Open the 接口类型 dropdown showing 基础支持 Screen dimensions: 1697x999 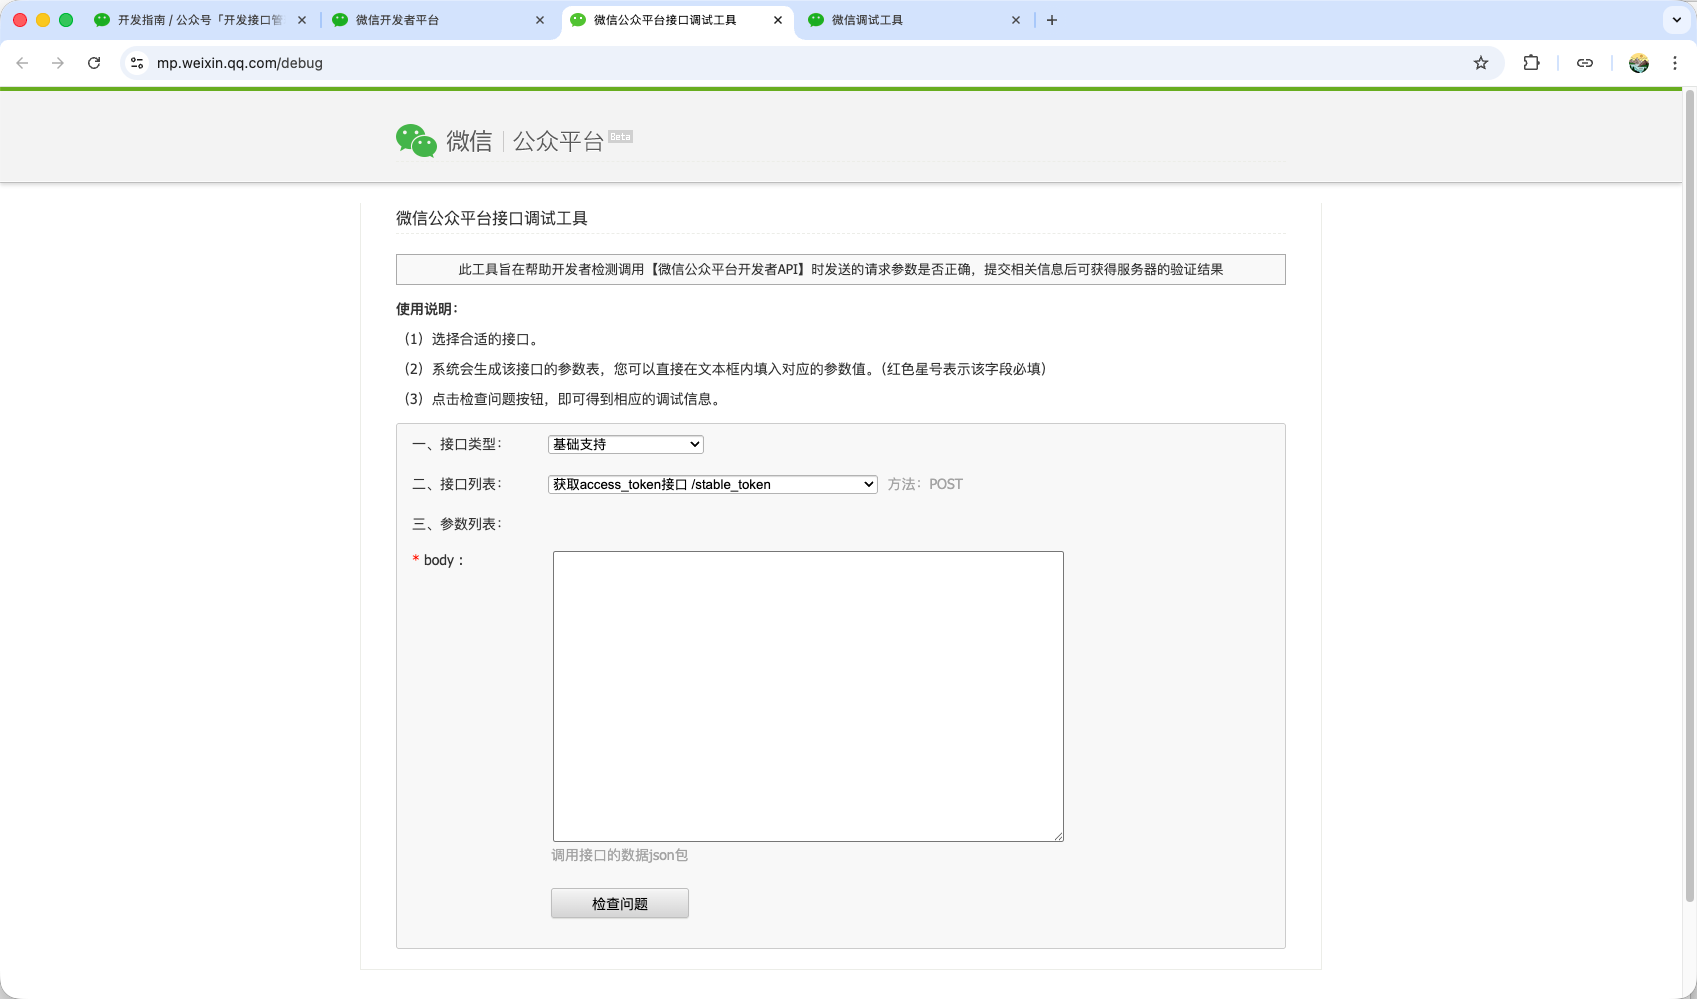[626, 444]
